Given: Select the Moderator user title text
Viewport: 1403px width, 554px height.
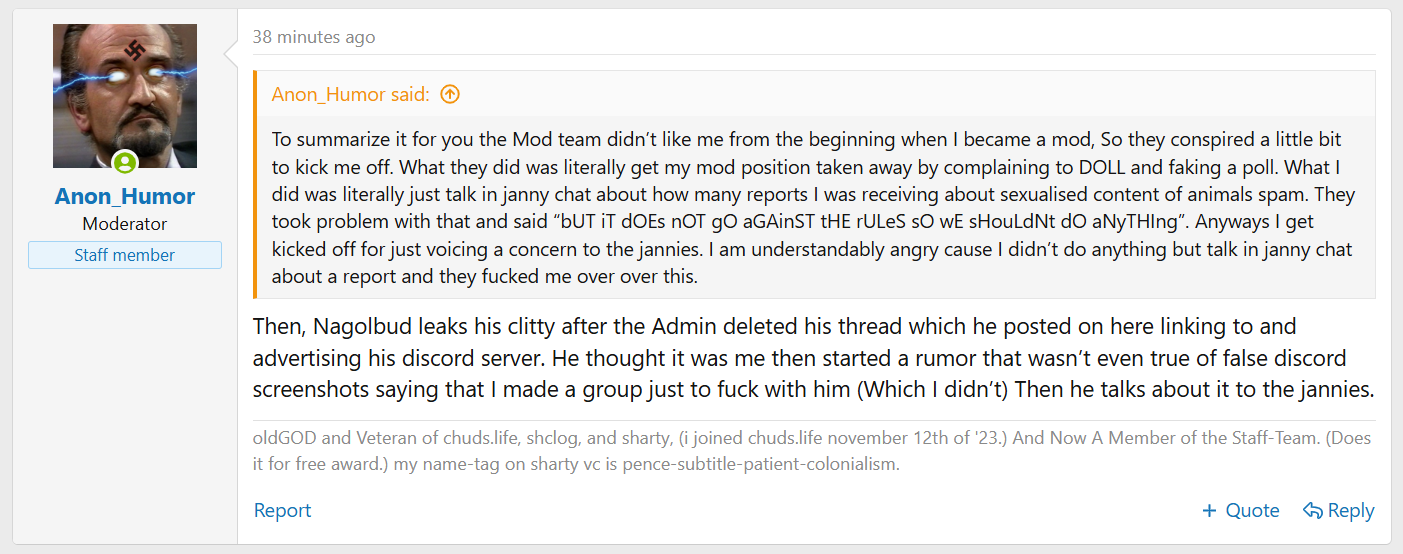Looking at the screenshot, I should coord(125,224).
